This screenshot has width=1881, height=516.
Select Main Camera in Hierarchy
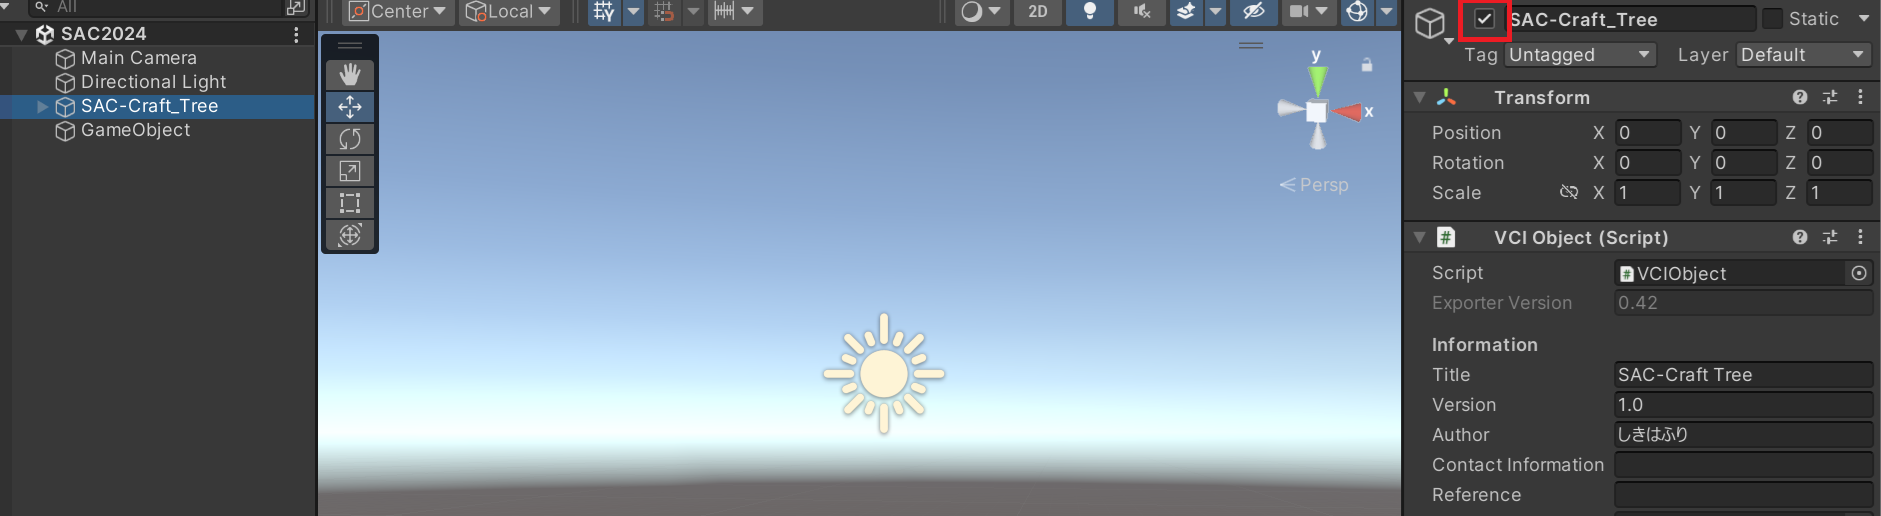pyautogui.click(x=139, y=58)
